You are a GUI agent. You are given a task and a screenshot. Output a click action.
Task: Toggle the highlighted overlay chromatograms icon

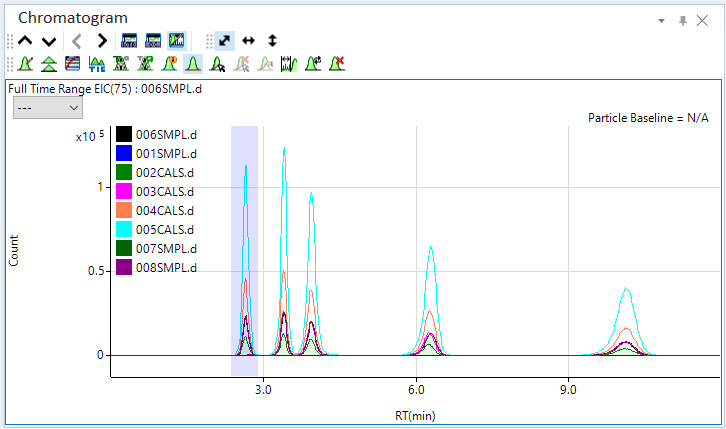177,41
